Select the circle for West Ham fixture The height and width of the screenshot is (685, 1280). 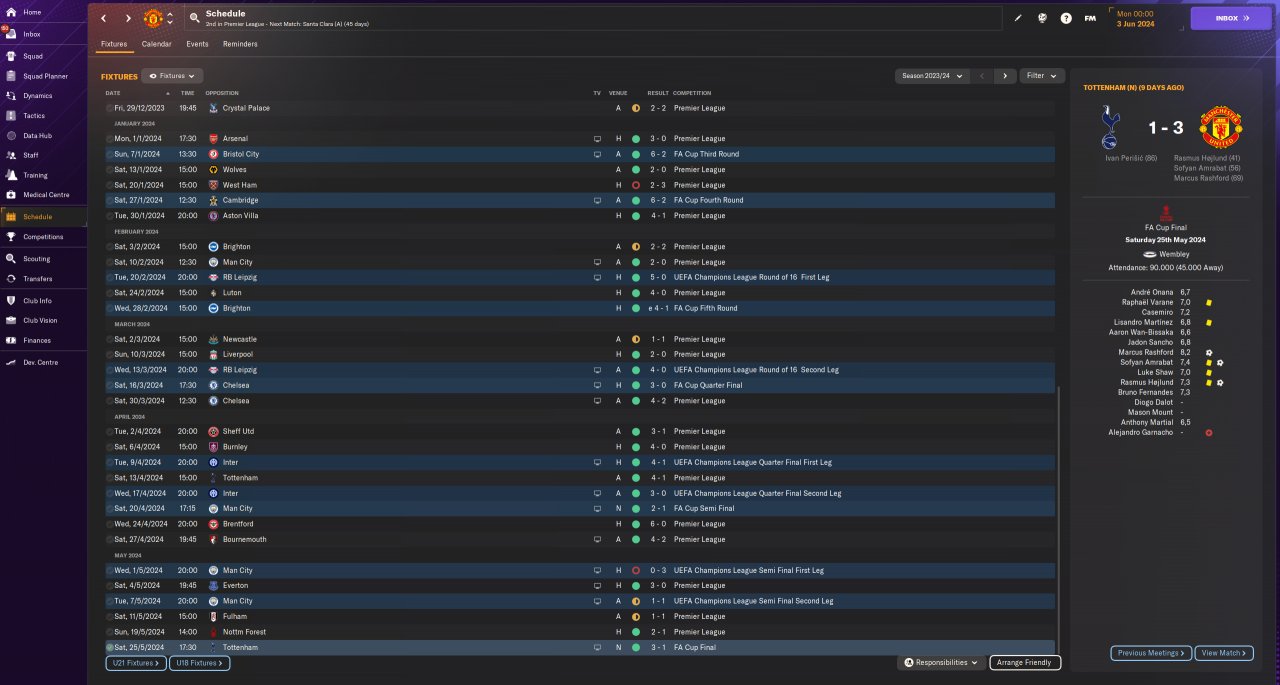click(x=109, y=185)
